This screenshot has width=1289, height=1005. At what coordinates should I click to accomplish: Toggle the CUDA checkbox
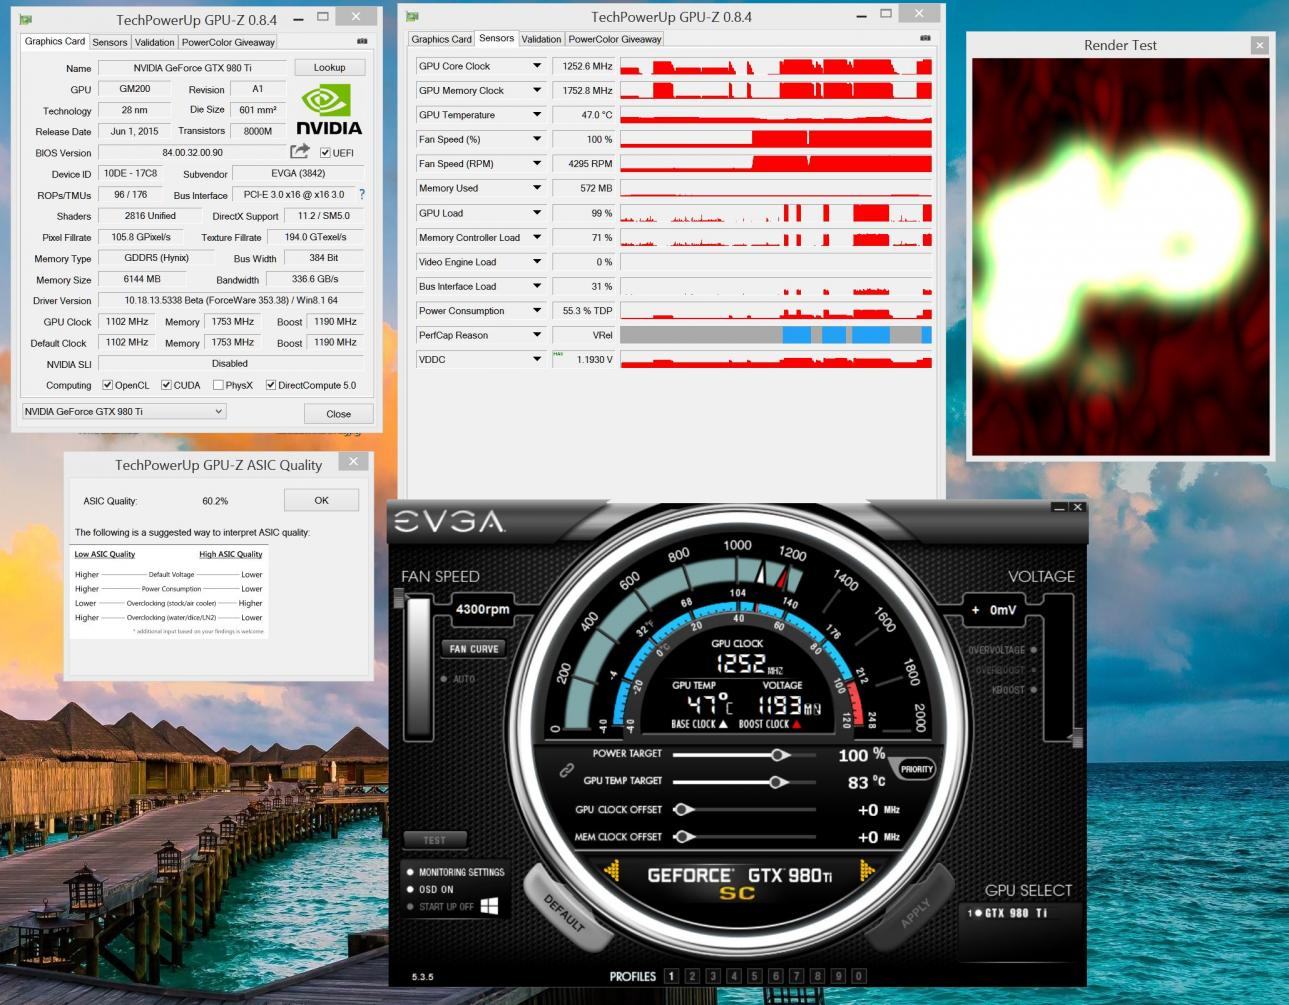tap(166, 385)
